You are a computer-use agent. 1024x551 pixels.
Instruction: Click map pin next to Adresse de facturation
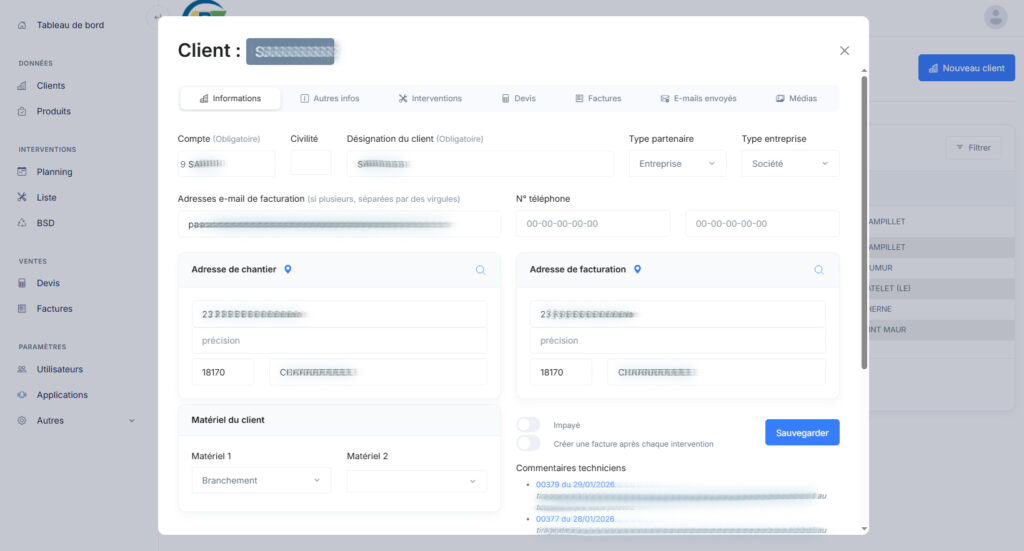[x=637, y=269]
